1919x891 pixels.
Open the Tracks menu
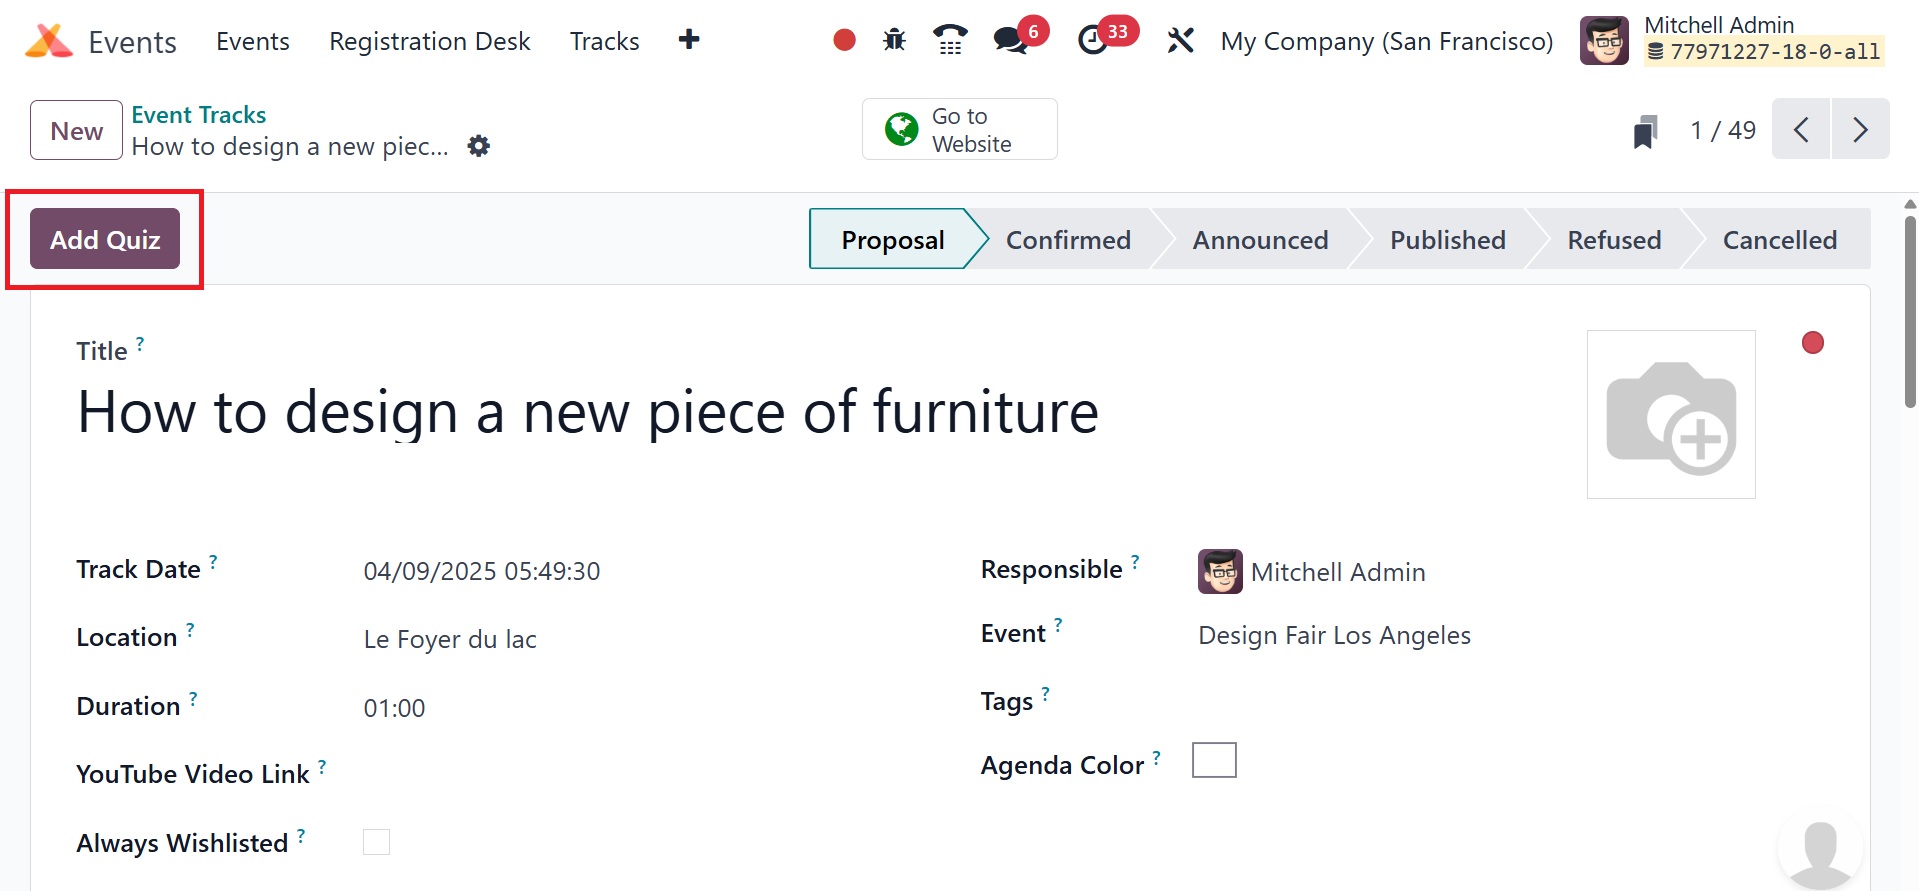click(x=604, y=42)
